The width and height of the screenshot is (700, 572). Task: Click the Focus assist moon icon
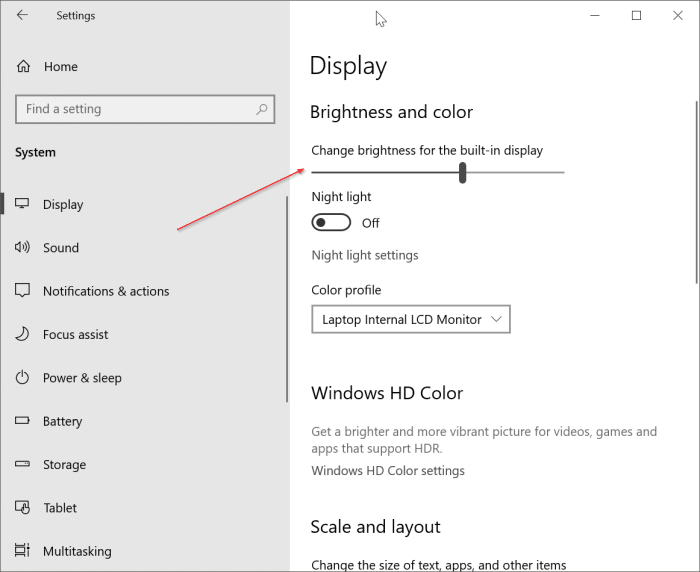pos(22,334)
